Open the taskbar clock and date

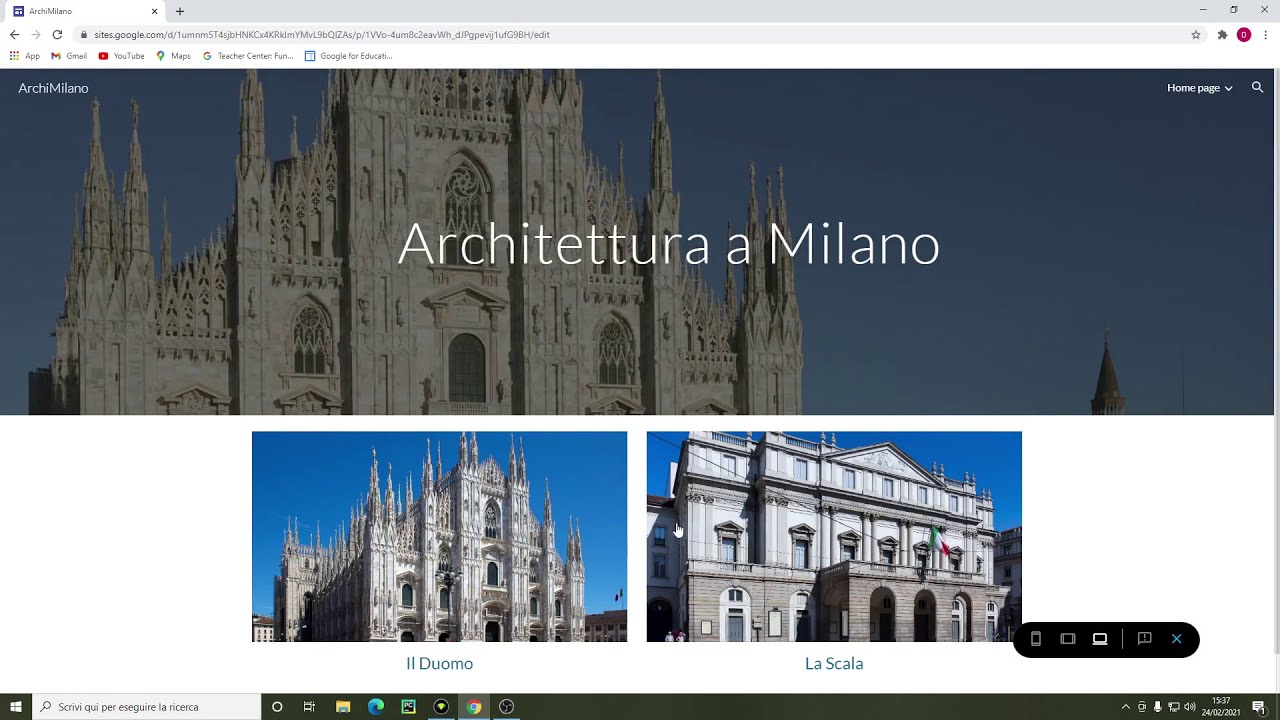point(1221,707)
